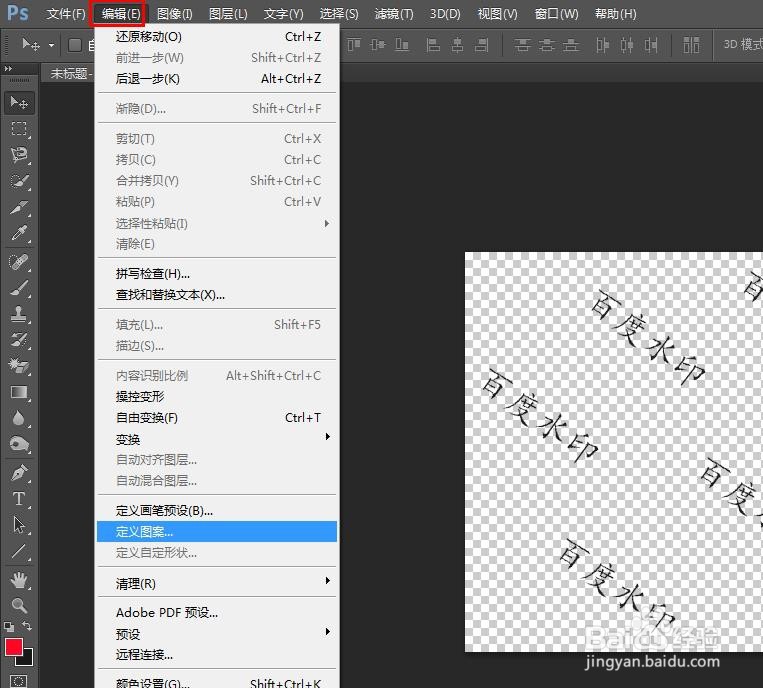Open the 窗口(W) menu
The image size is (763, 688).
pyautogui.click(x=556, y=14)
